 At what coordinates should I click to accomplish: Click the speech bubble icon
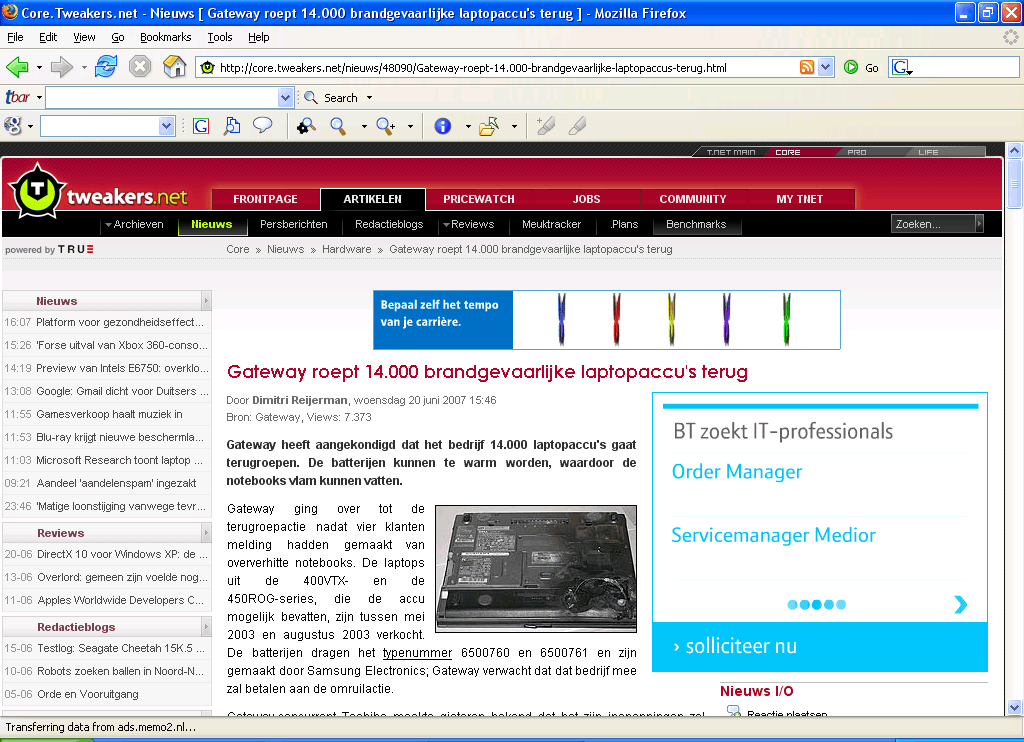pos(263,125)
